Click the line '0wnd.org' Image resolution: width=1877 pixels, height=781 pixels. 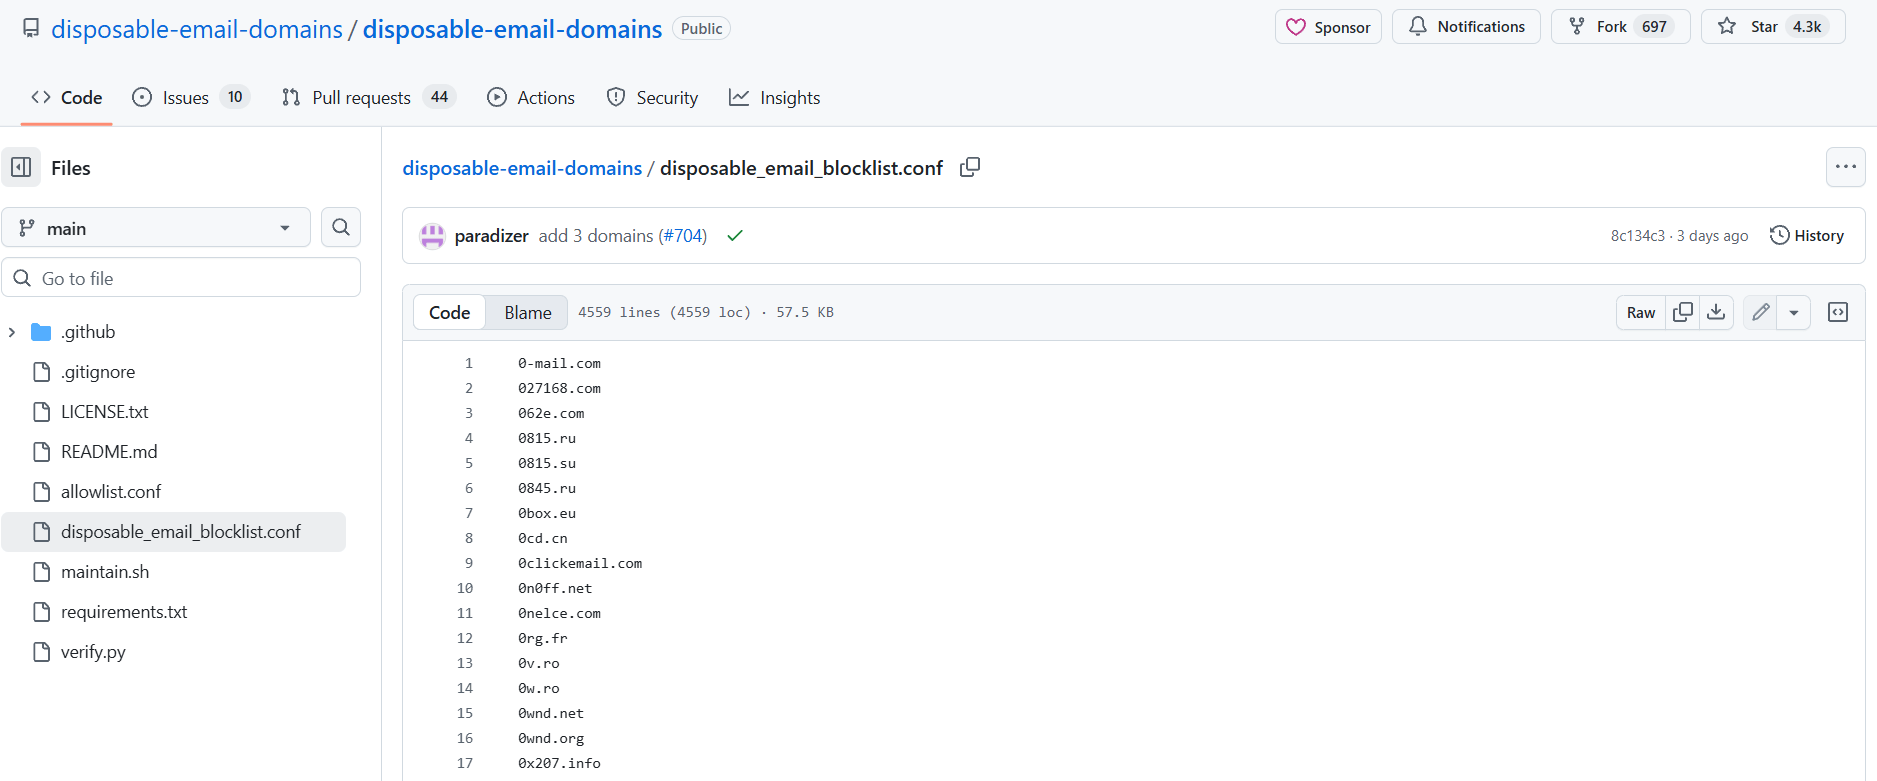point(551,738)
